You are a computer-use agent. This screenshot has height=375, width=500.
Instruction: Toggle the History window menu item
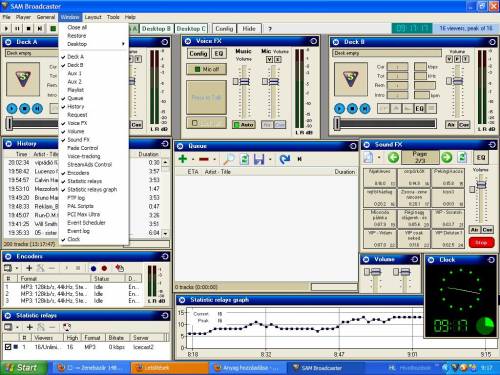(93, 107)
